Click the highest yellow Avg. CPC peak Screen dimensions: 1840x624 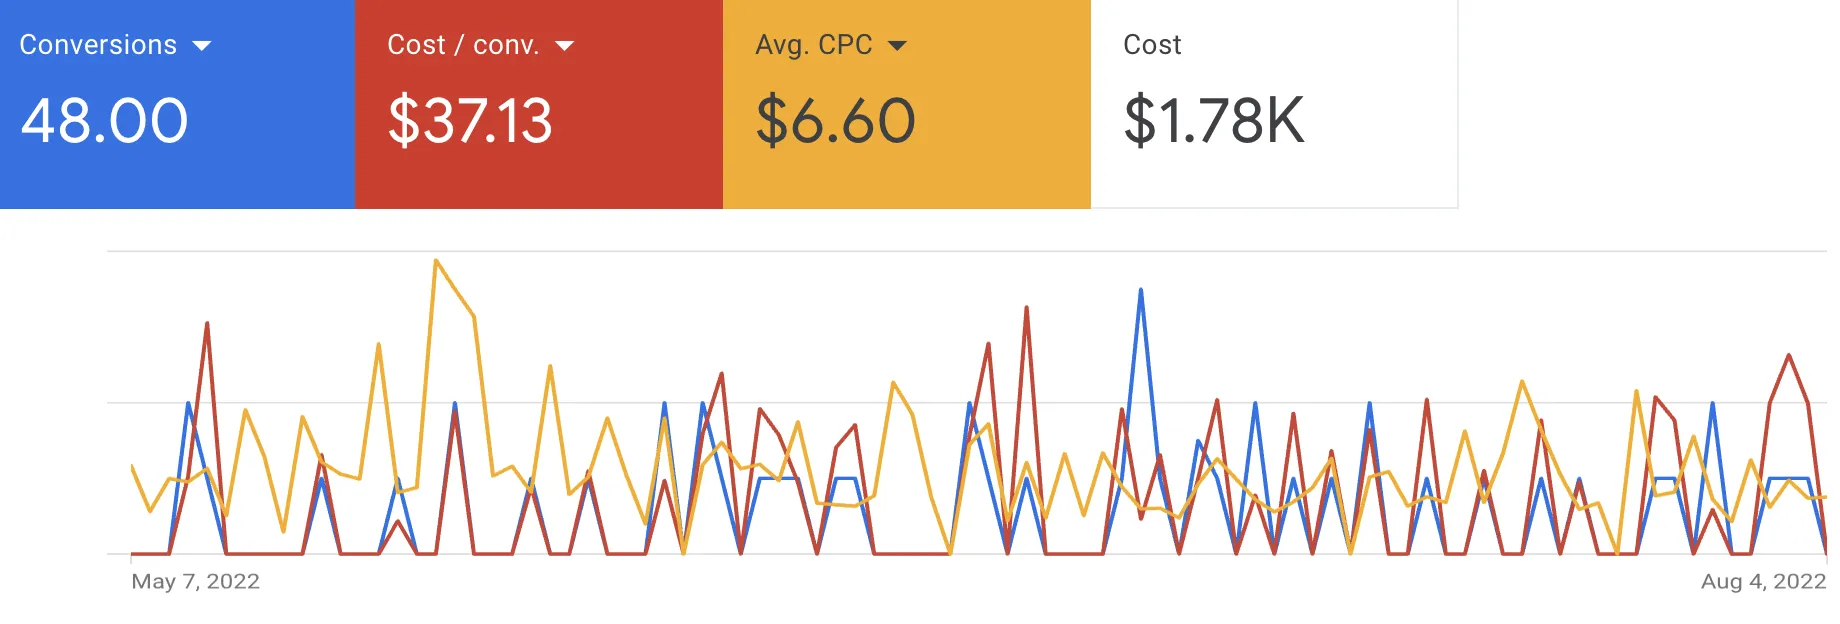436,261
